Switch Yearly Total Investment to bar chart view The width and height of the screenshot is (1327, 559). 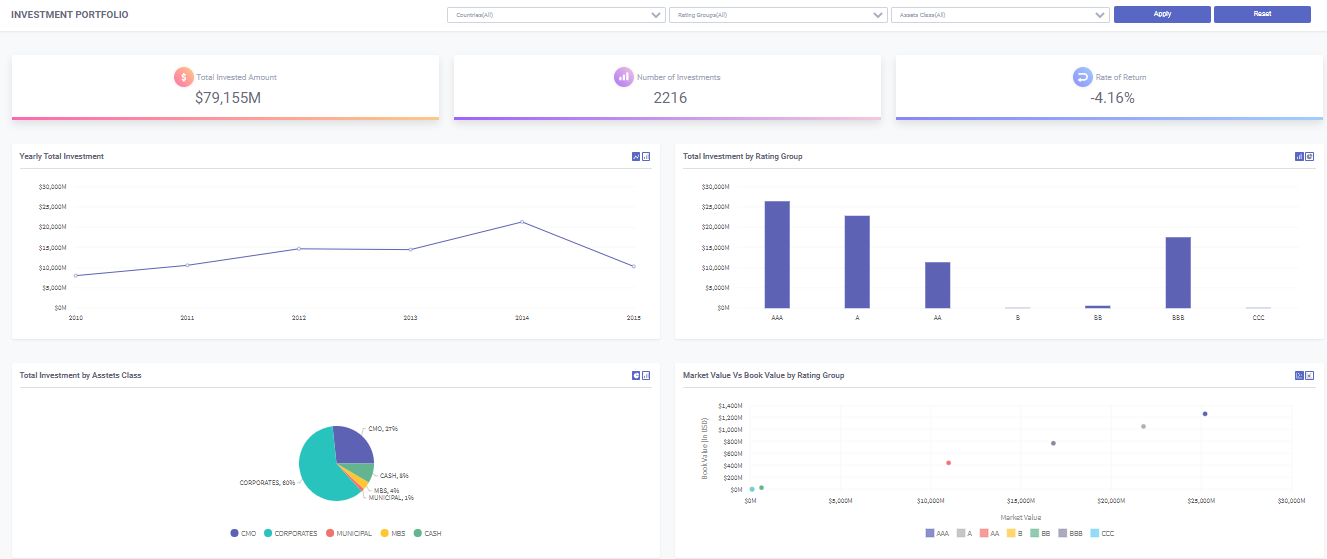pos(646,156)
